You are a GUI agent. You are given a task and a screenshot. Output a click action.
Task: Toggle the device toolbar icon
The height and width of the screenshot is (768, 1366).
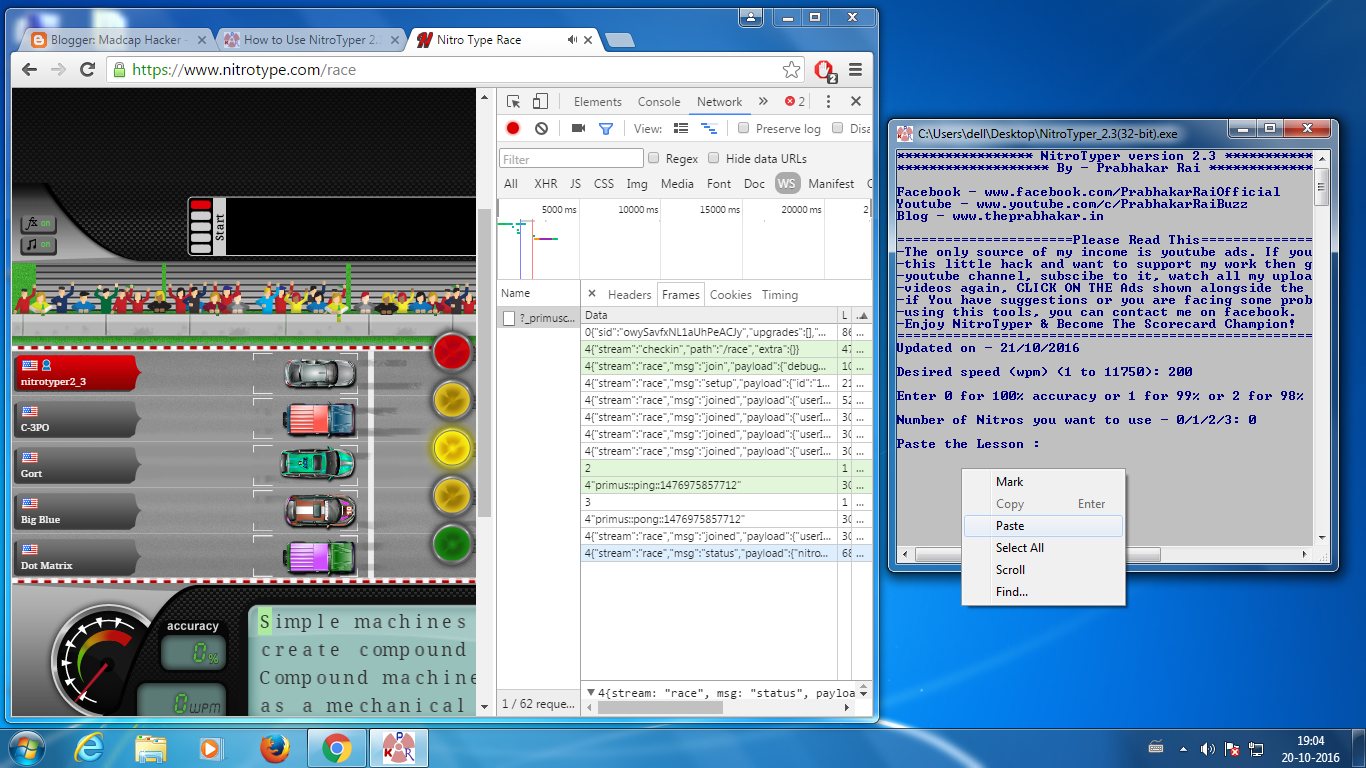540,101
